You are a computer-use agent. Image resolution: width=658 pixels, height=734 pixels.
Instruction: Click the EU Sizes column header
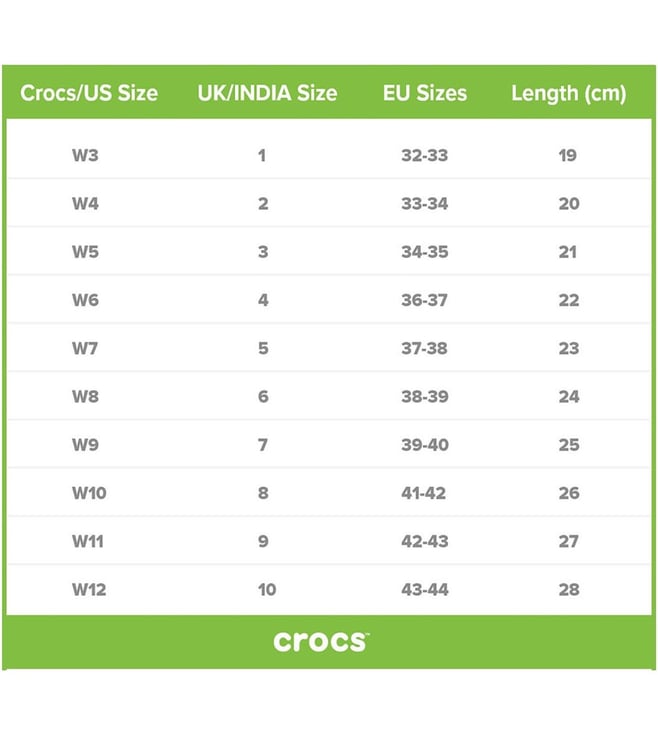point(425,93)
